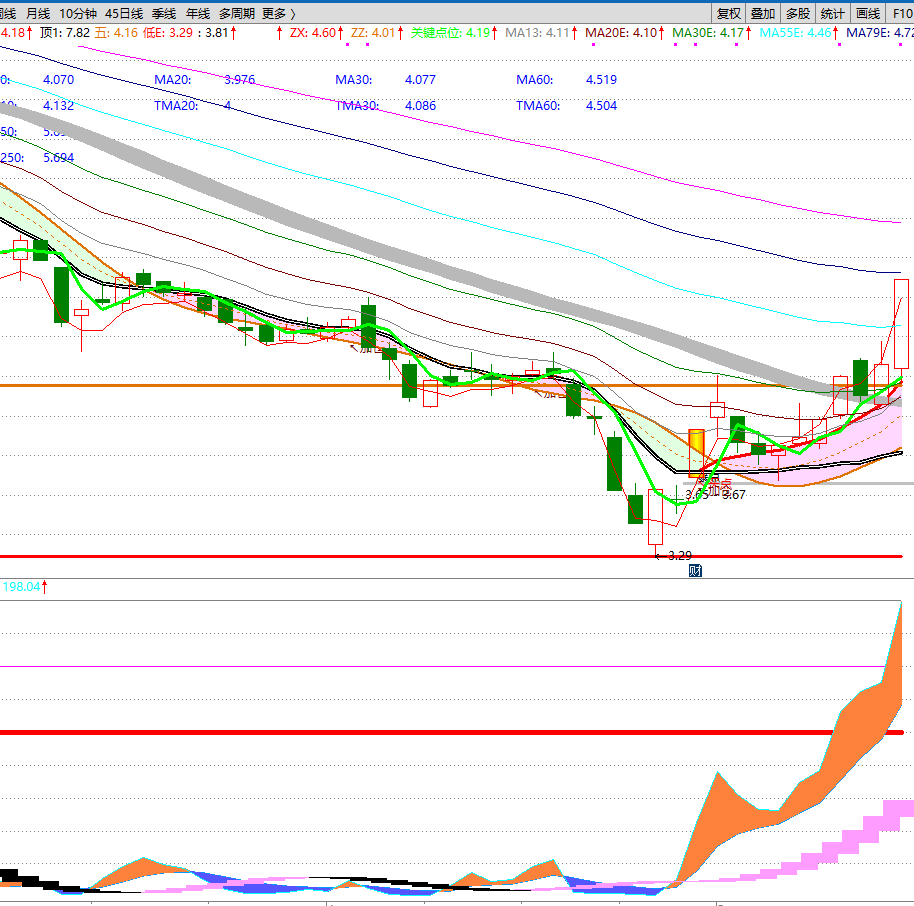The image size is (914, 906).
Task: Click the MA79E label in the header
Action: tap(880, 33)
